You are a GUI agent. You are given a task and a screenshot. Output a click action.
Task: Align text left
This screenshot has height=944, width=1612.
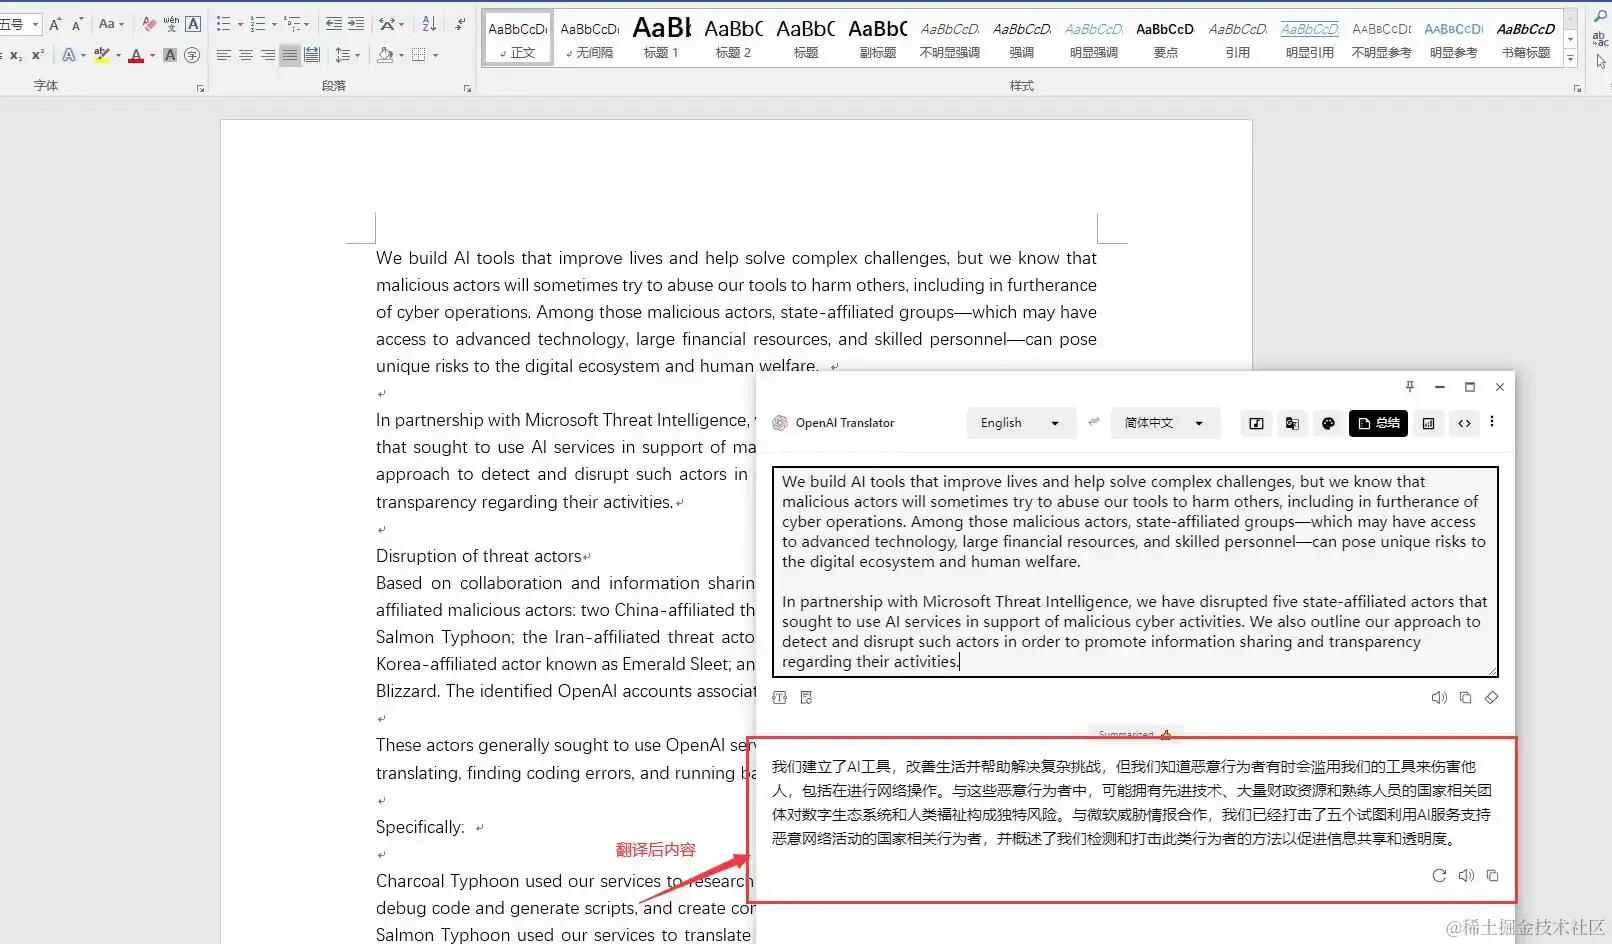223,55
